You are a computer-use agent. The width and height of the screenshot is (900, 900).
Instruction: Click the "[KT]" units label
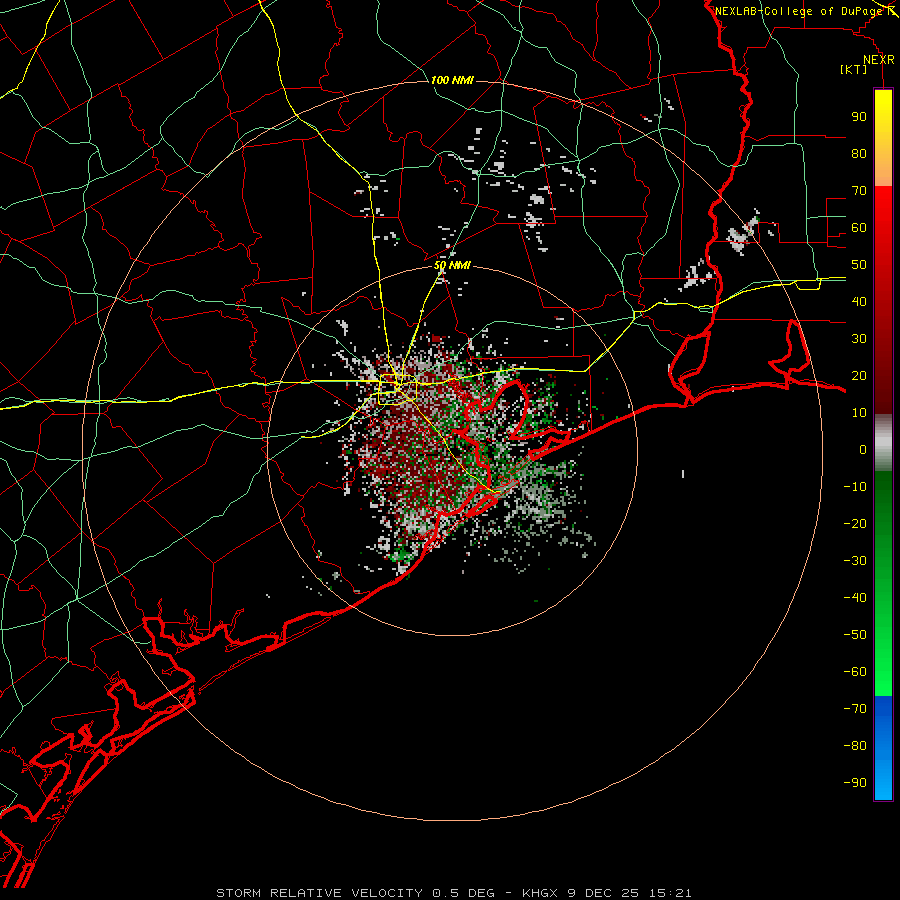[853, 69]
